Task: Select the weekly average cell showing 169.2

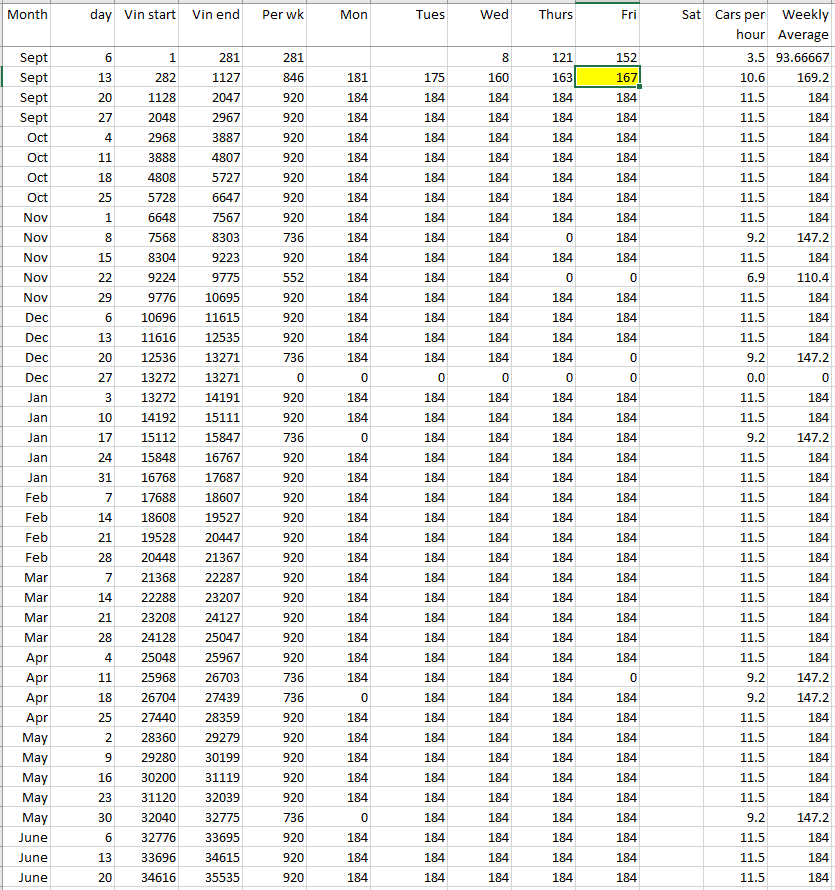Action: [x=802, y=78]
